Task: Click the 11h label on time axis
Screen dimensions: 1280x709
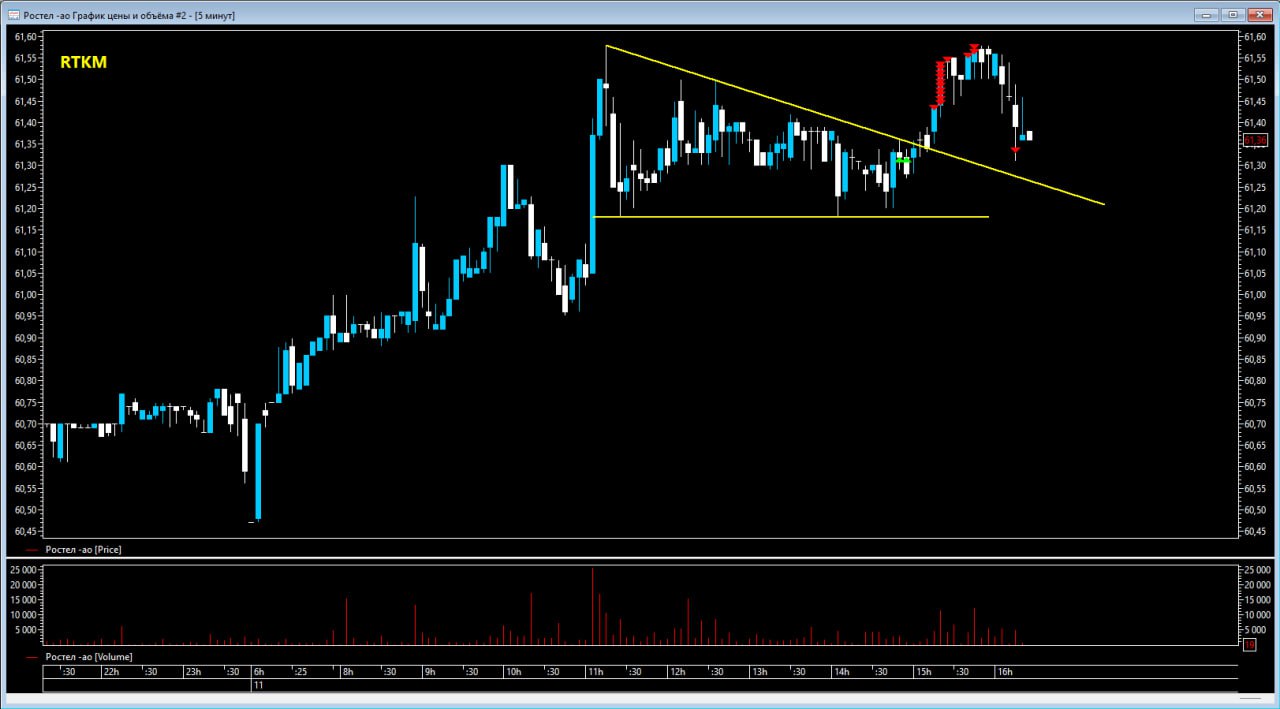Action: tap(595, 671)
